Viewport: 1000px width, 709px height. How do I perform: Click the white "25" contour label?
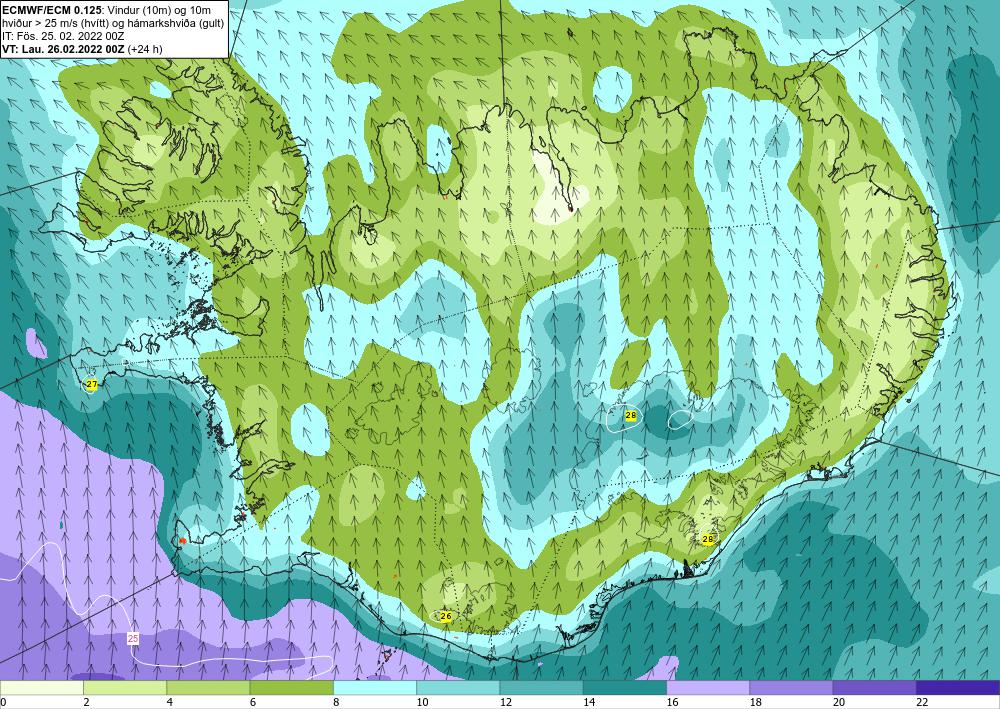[x=133, y=638]
